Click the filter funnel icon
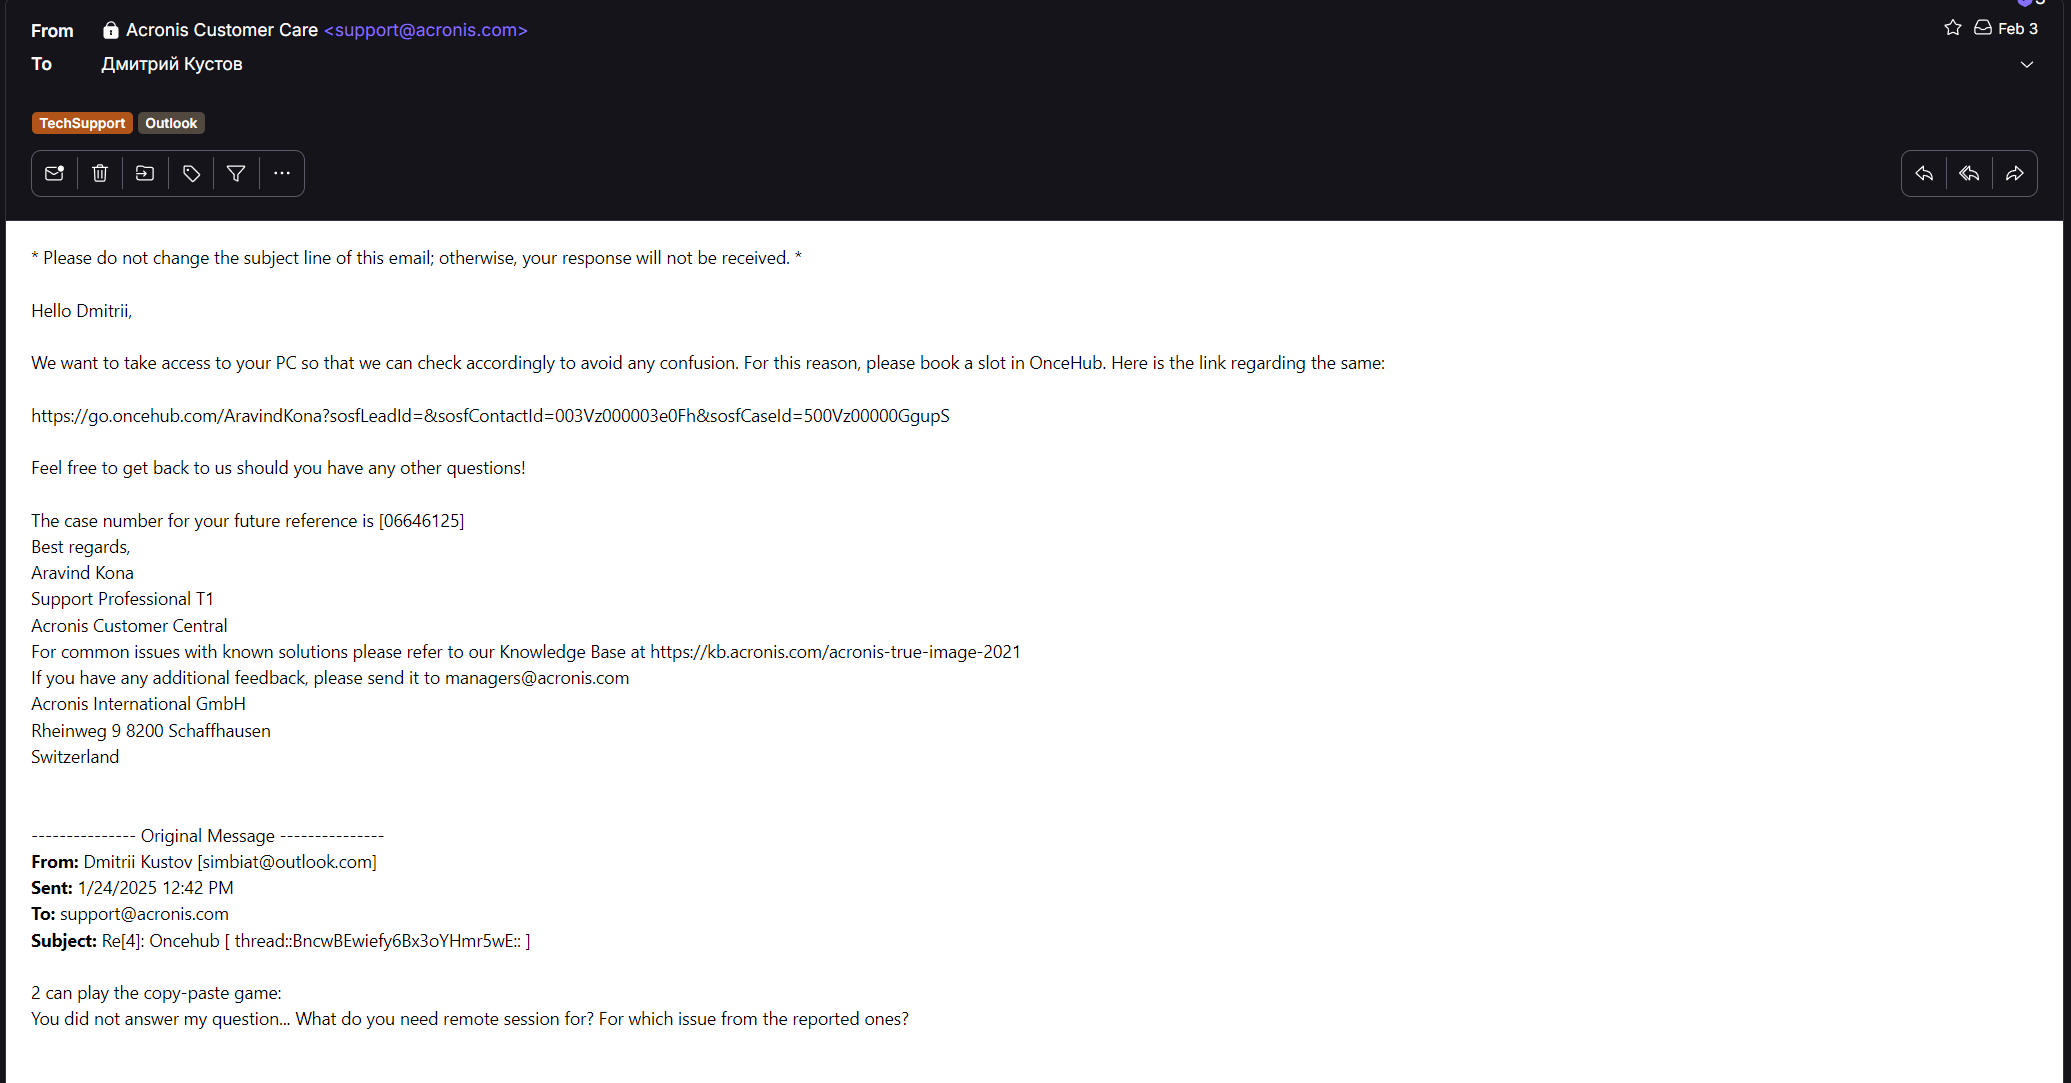 coord(236,174)
